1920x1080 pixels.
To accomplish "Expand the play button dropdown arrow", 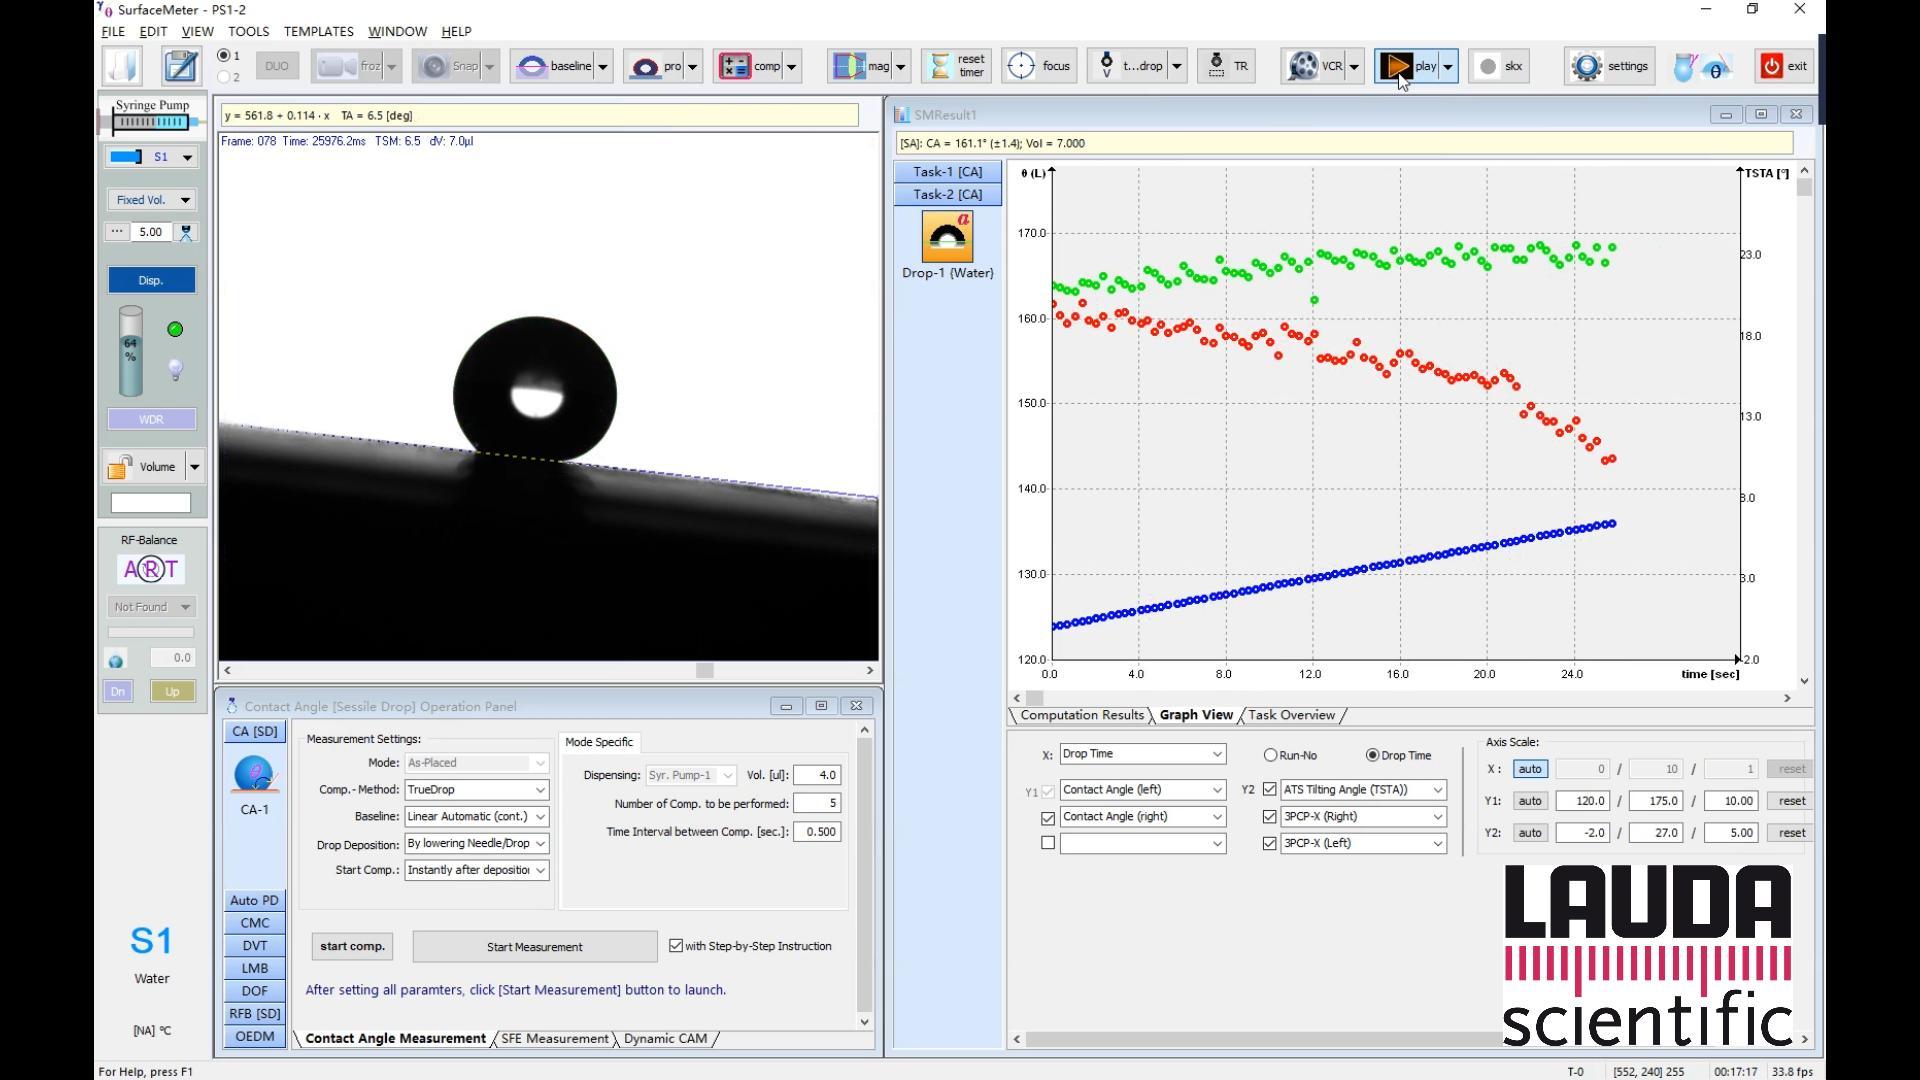I will click(x=1447, y=66).
